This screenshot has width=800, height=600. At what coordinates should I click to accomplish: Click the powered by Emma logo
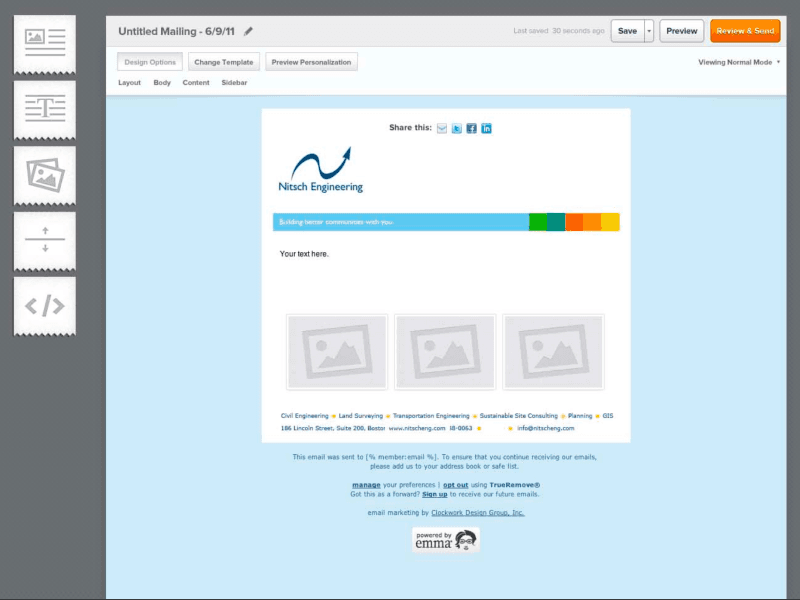(x=445, y=539)
